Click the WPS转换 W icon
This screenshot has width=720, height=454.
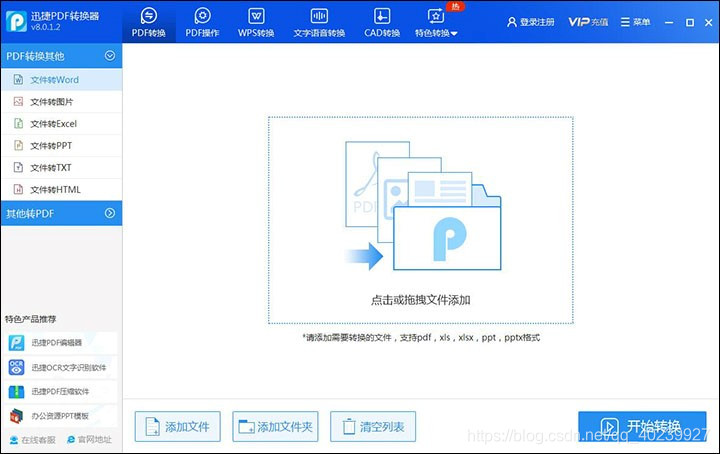point(256,16)
